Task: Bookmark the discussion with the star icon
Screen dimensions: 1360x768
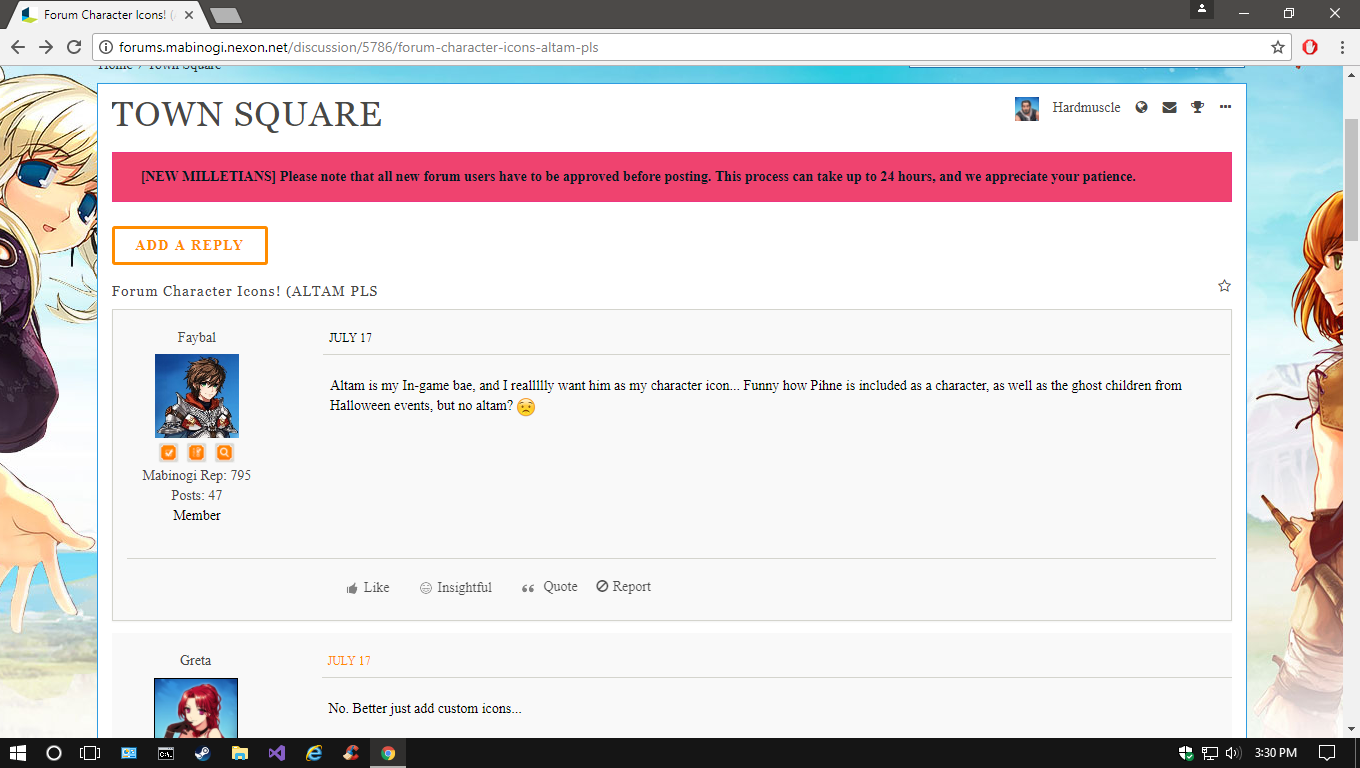Action: [x=1224, y=286]
